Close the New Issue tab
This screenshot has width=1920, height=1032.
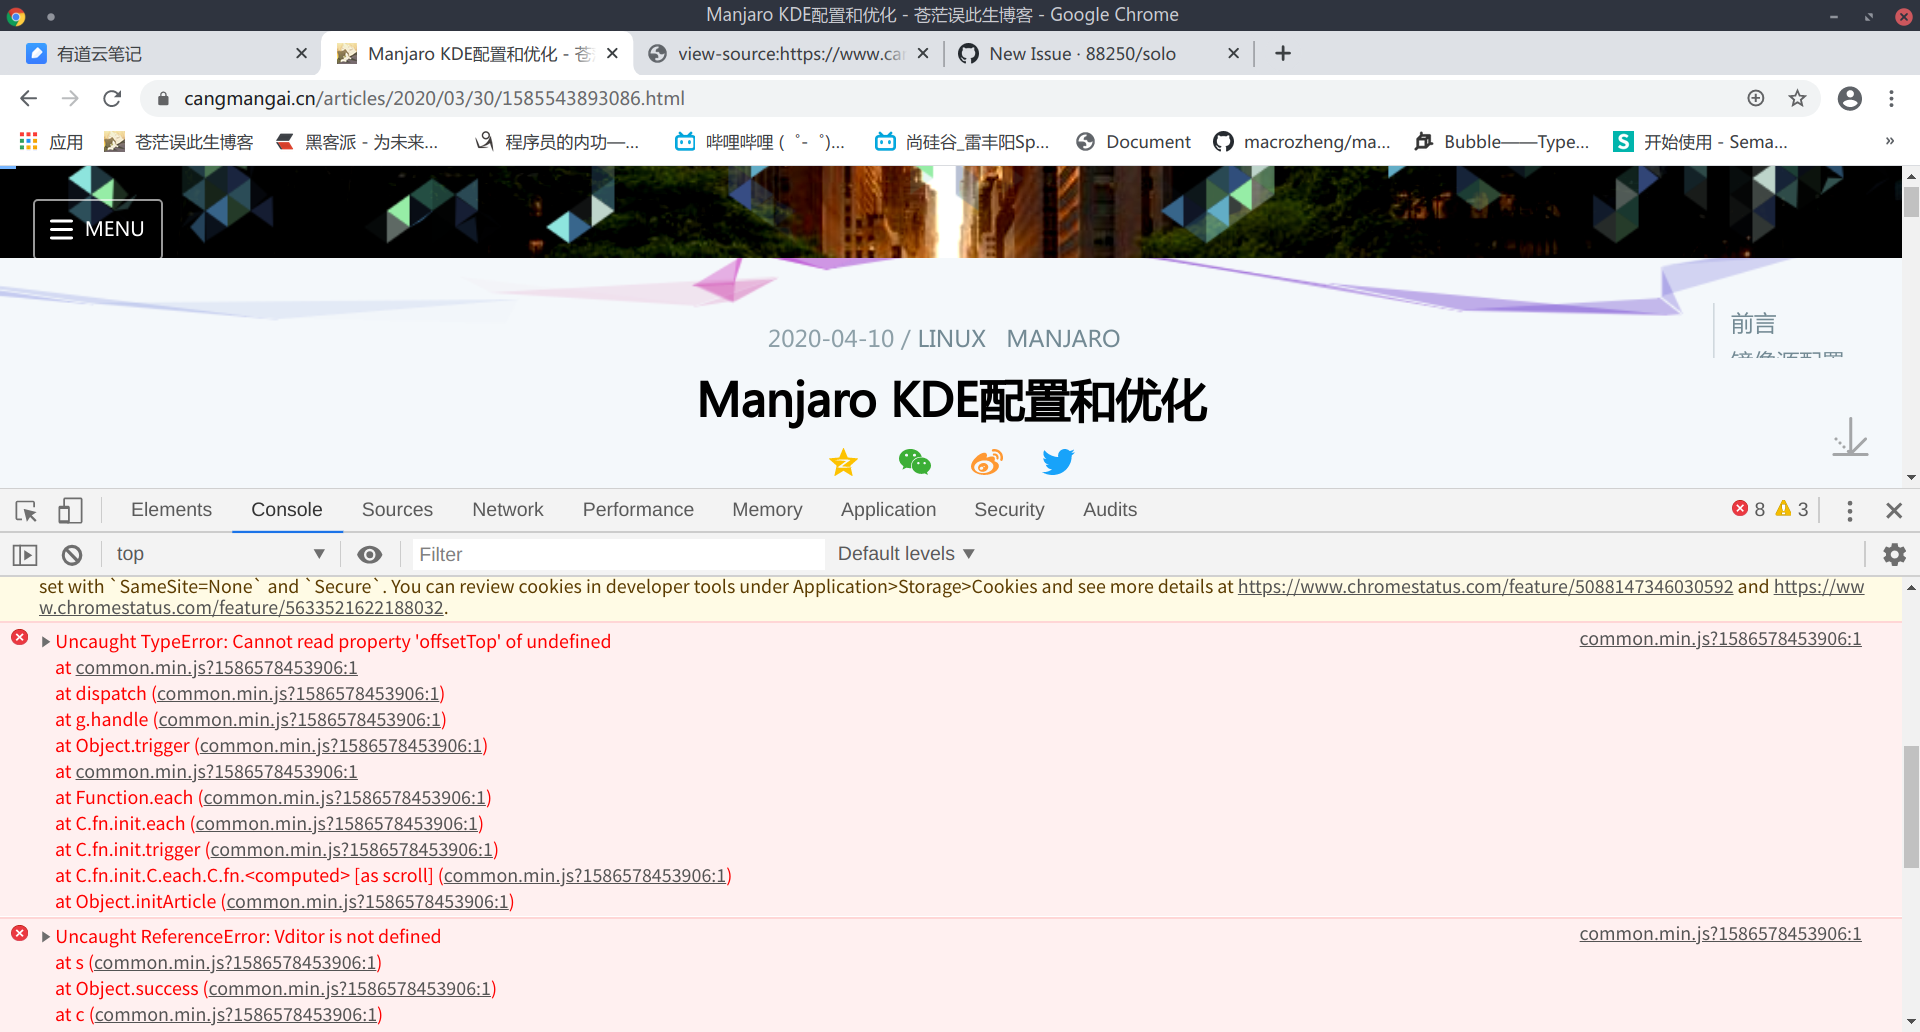[1233, 53]
